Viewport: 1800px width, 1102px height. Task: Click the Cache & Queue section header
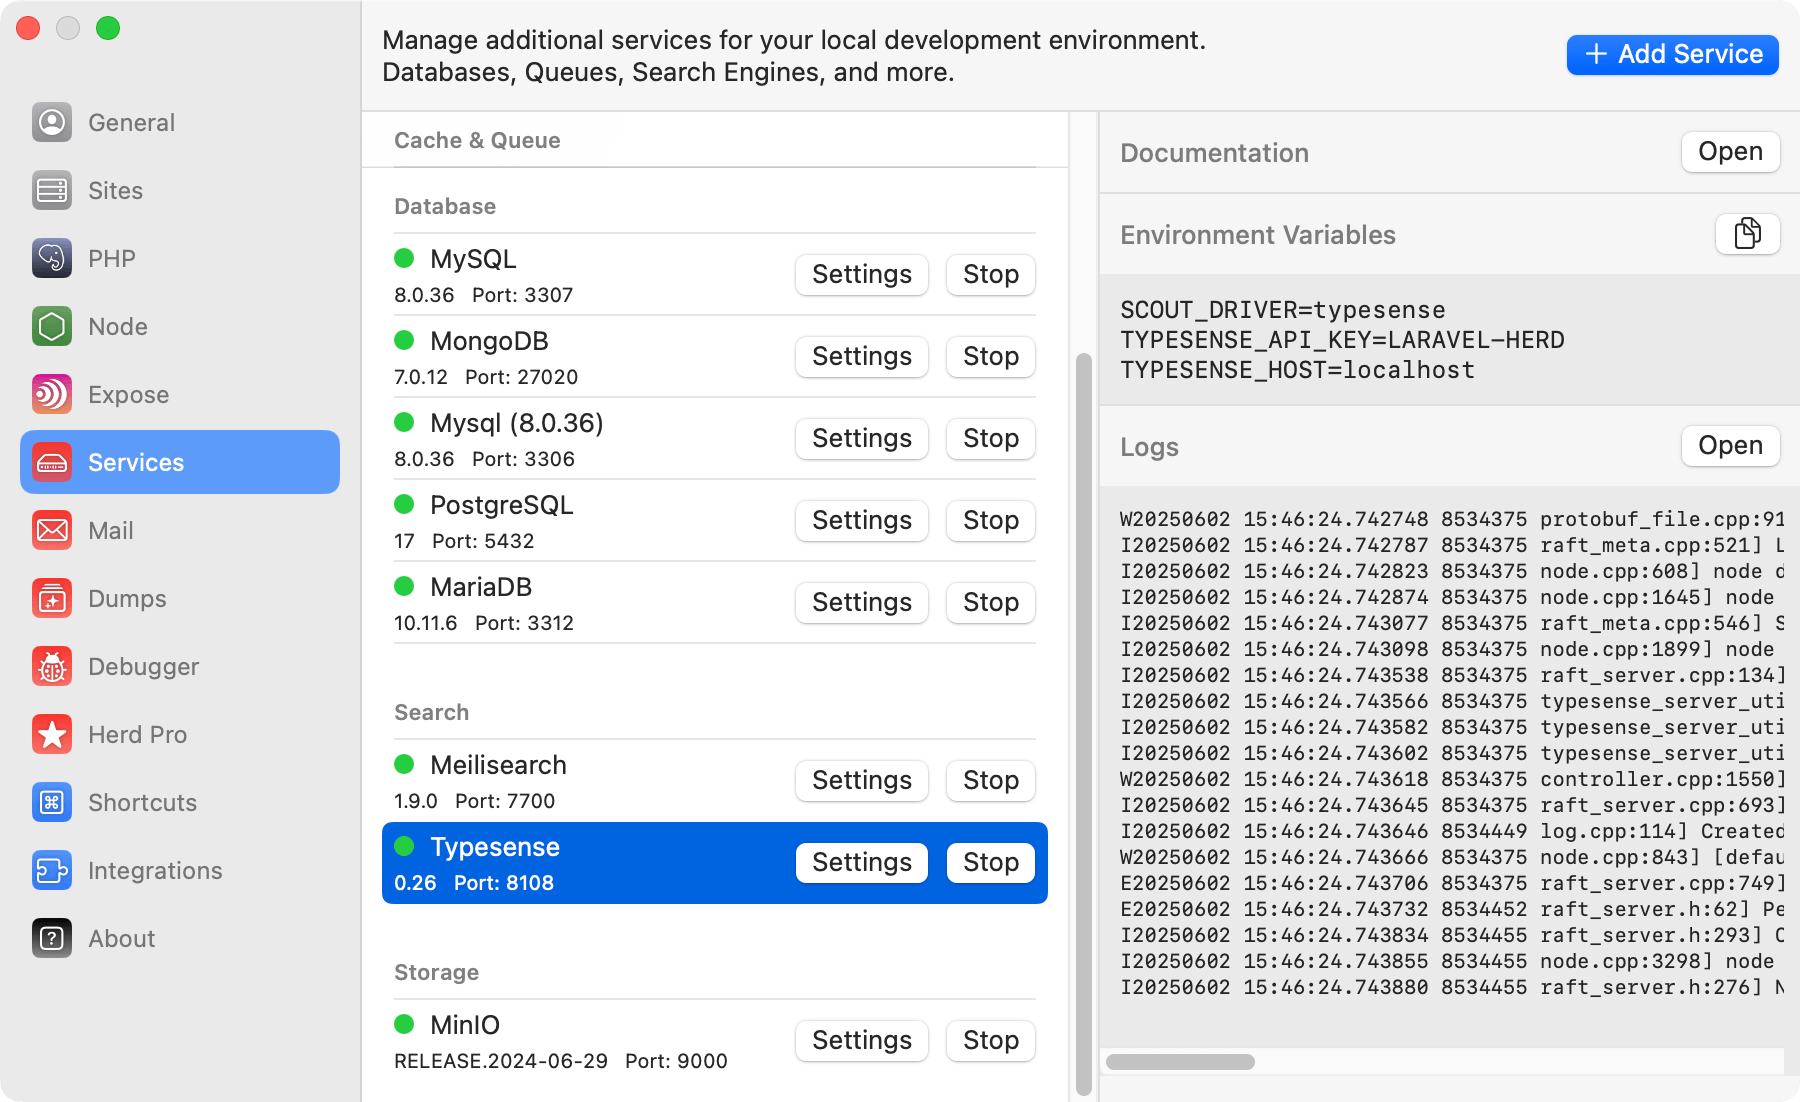(x=477, y=140)
